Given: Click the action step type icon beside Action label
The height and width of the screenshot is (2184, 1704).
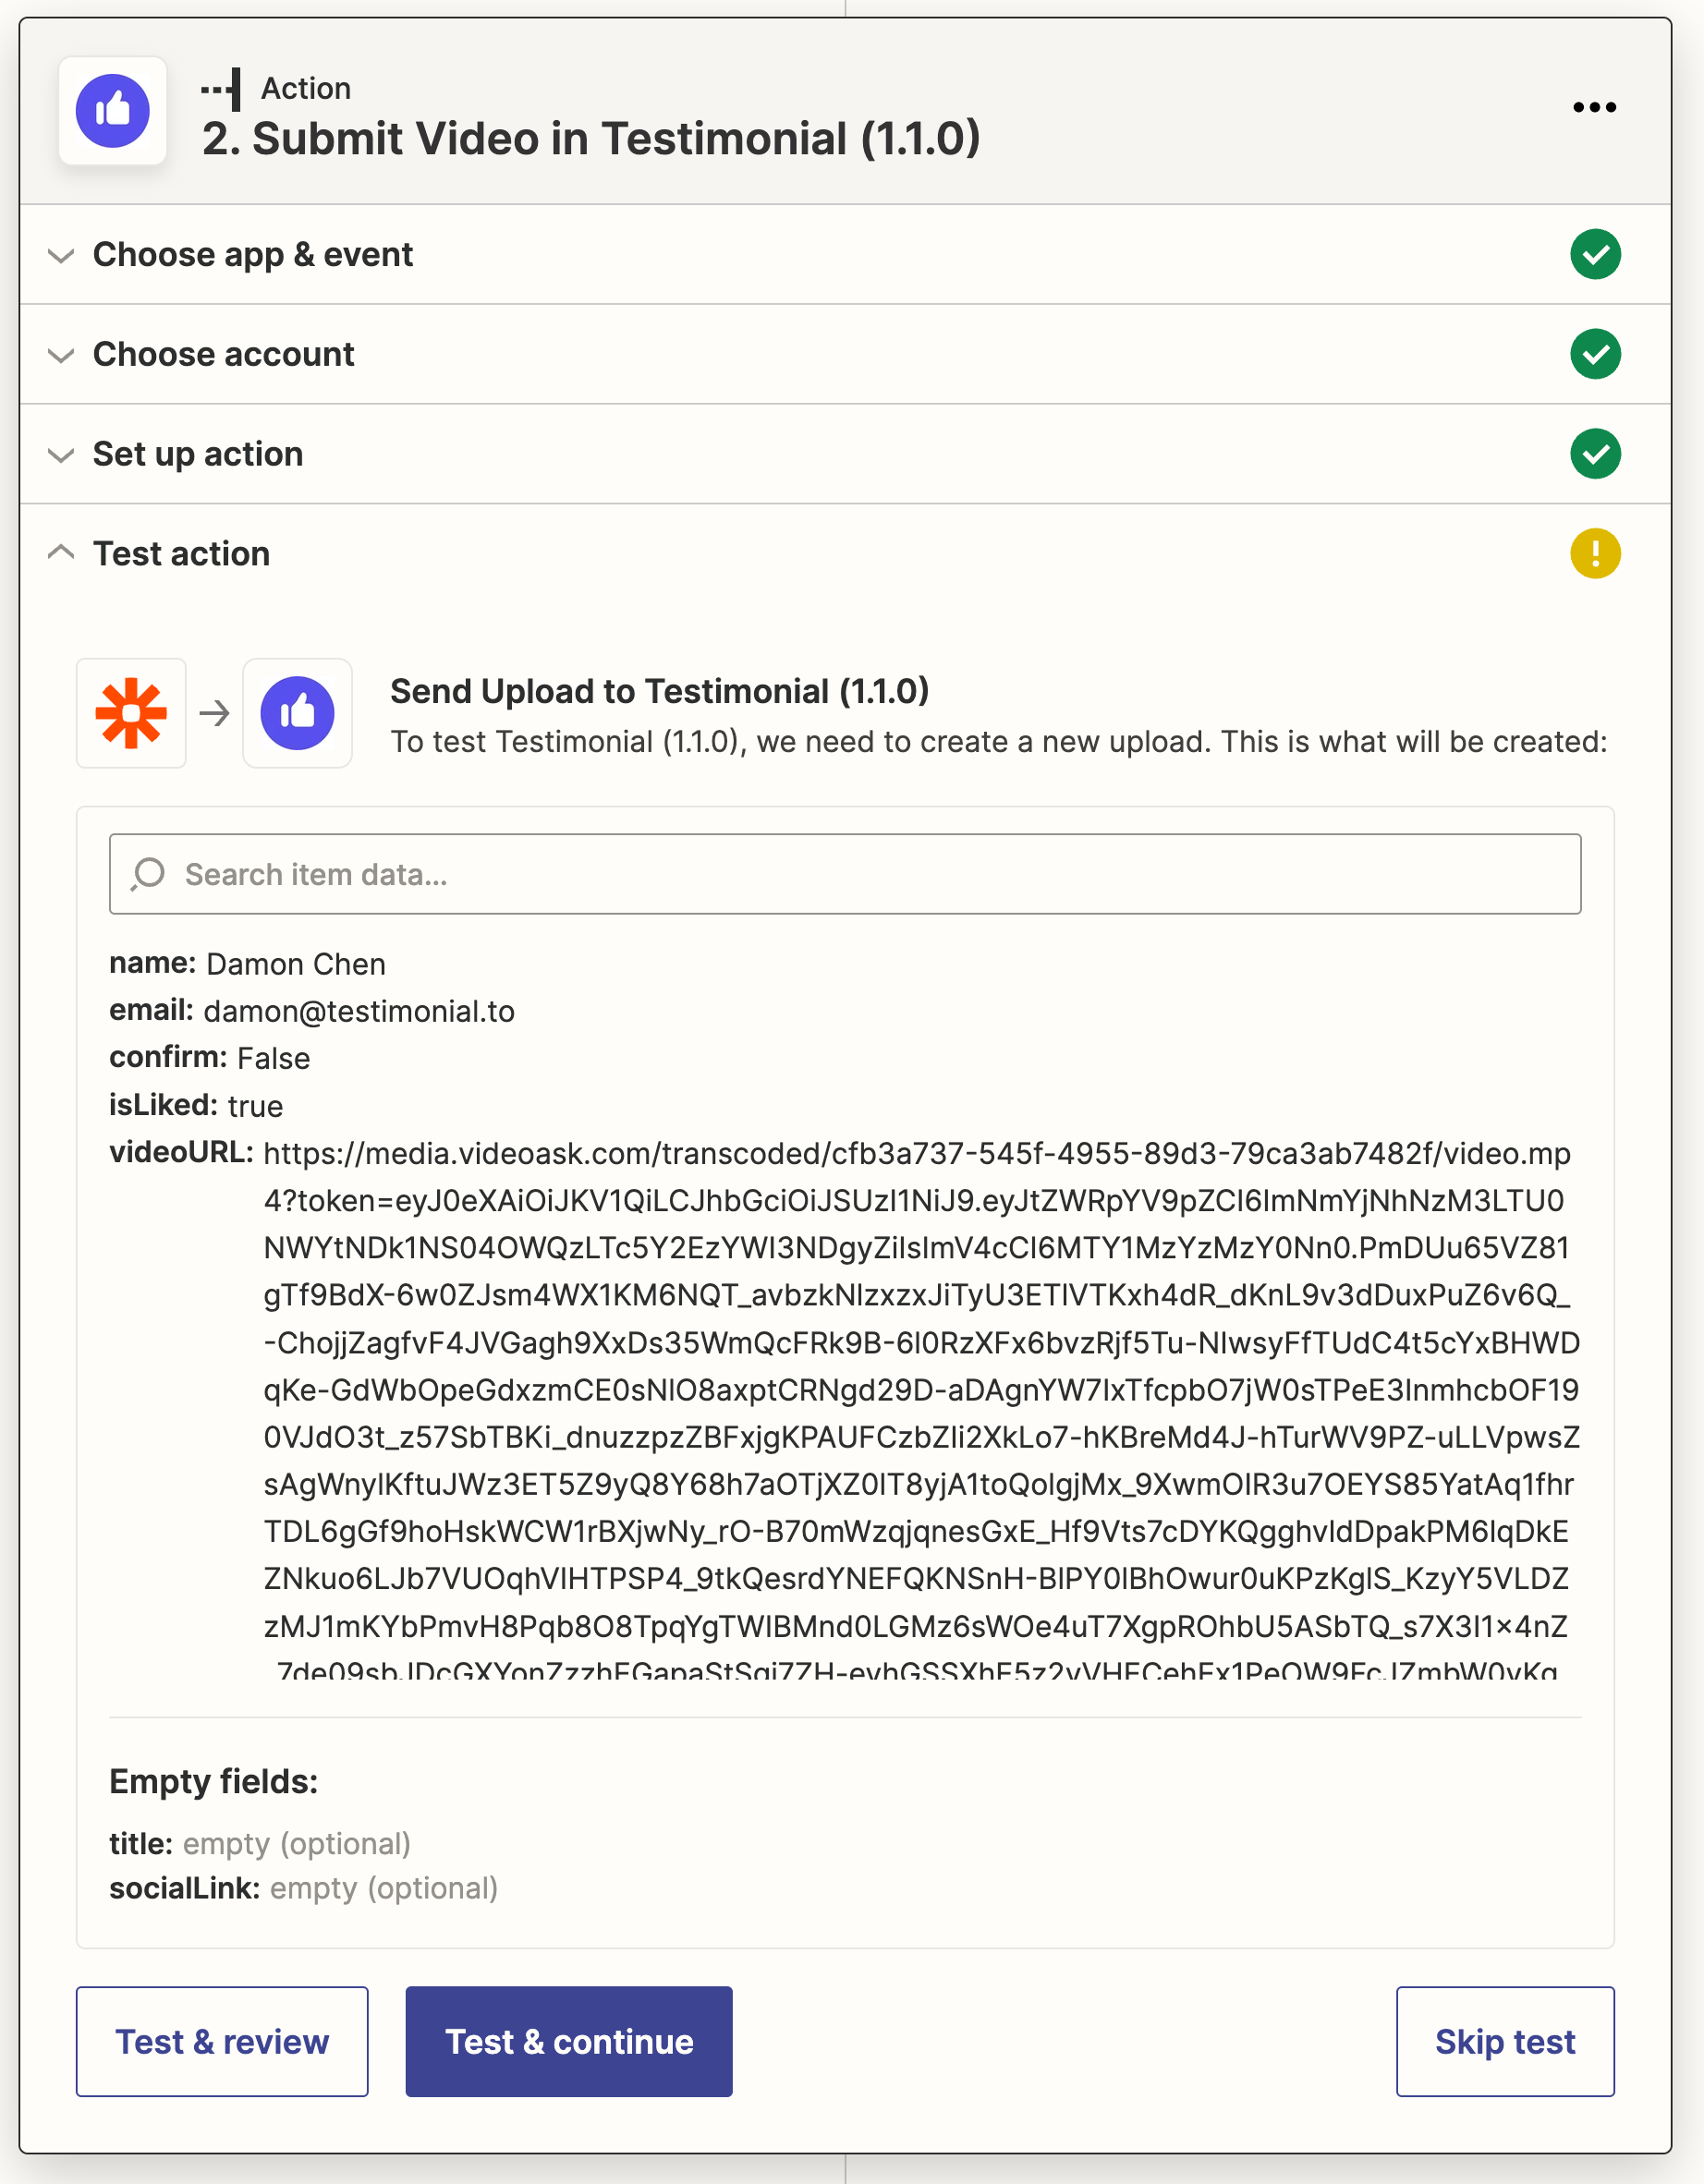Looking at the screenshot, I should click(222, 89).
